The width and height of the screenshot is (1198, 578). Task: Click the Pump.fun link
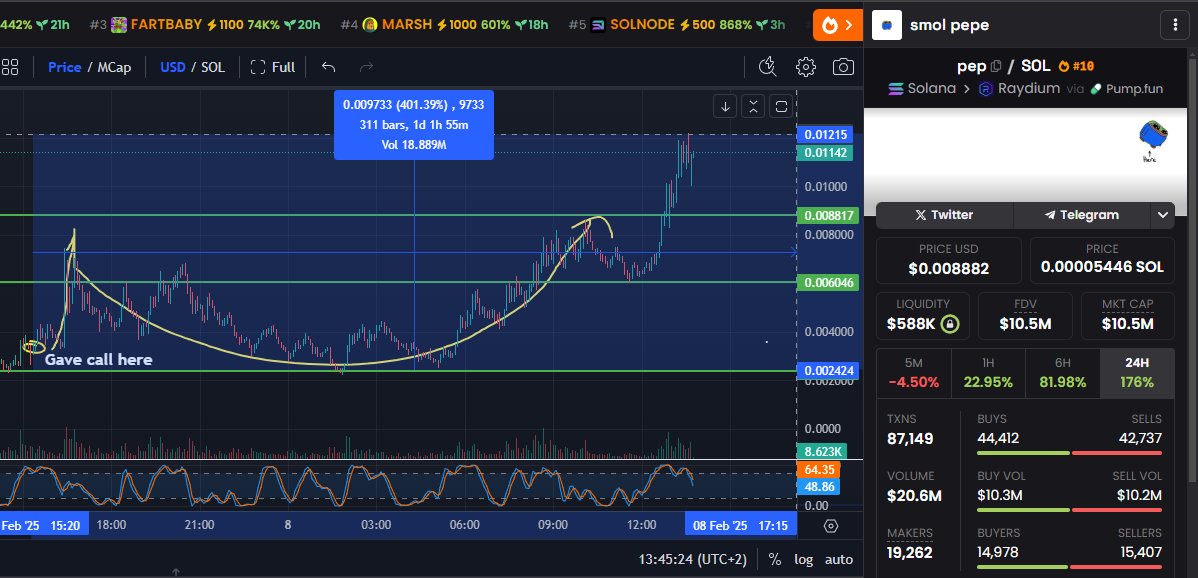pyautogui.click(x=1126, y=89)
